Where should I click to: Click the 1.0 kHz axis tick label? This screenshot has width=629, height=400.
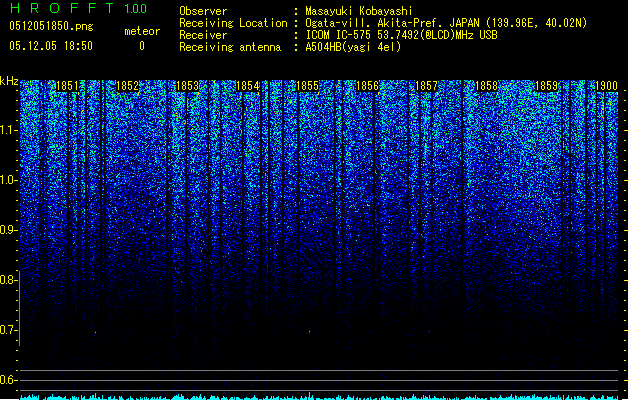[x=8, y=180]
